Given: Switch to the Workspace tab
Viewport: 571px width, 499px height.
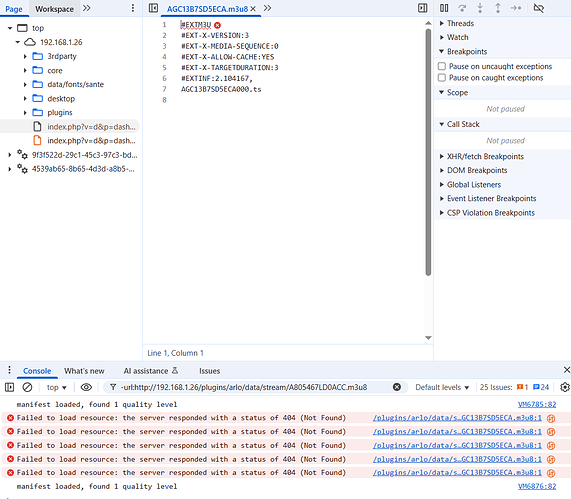Looking at the screenshot, I should point(54,9).
